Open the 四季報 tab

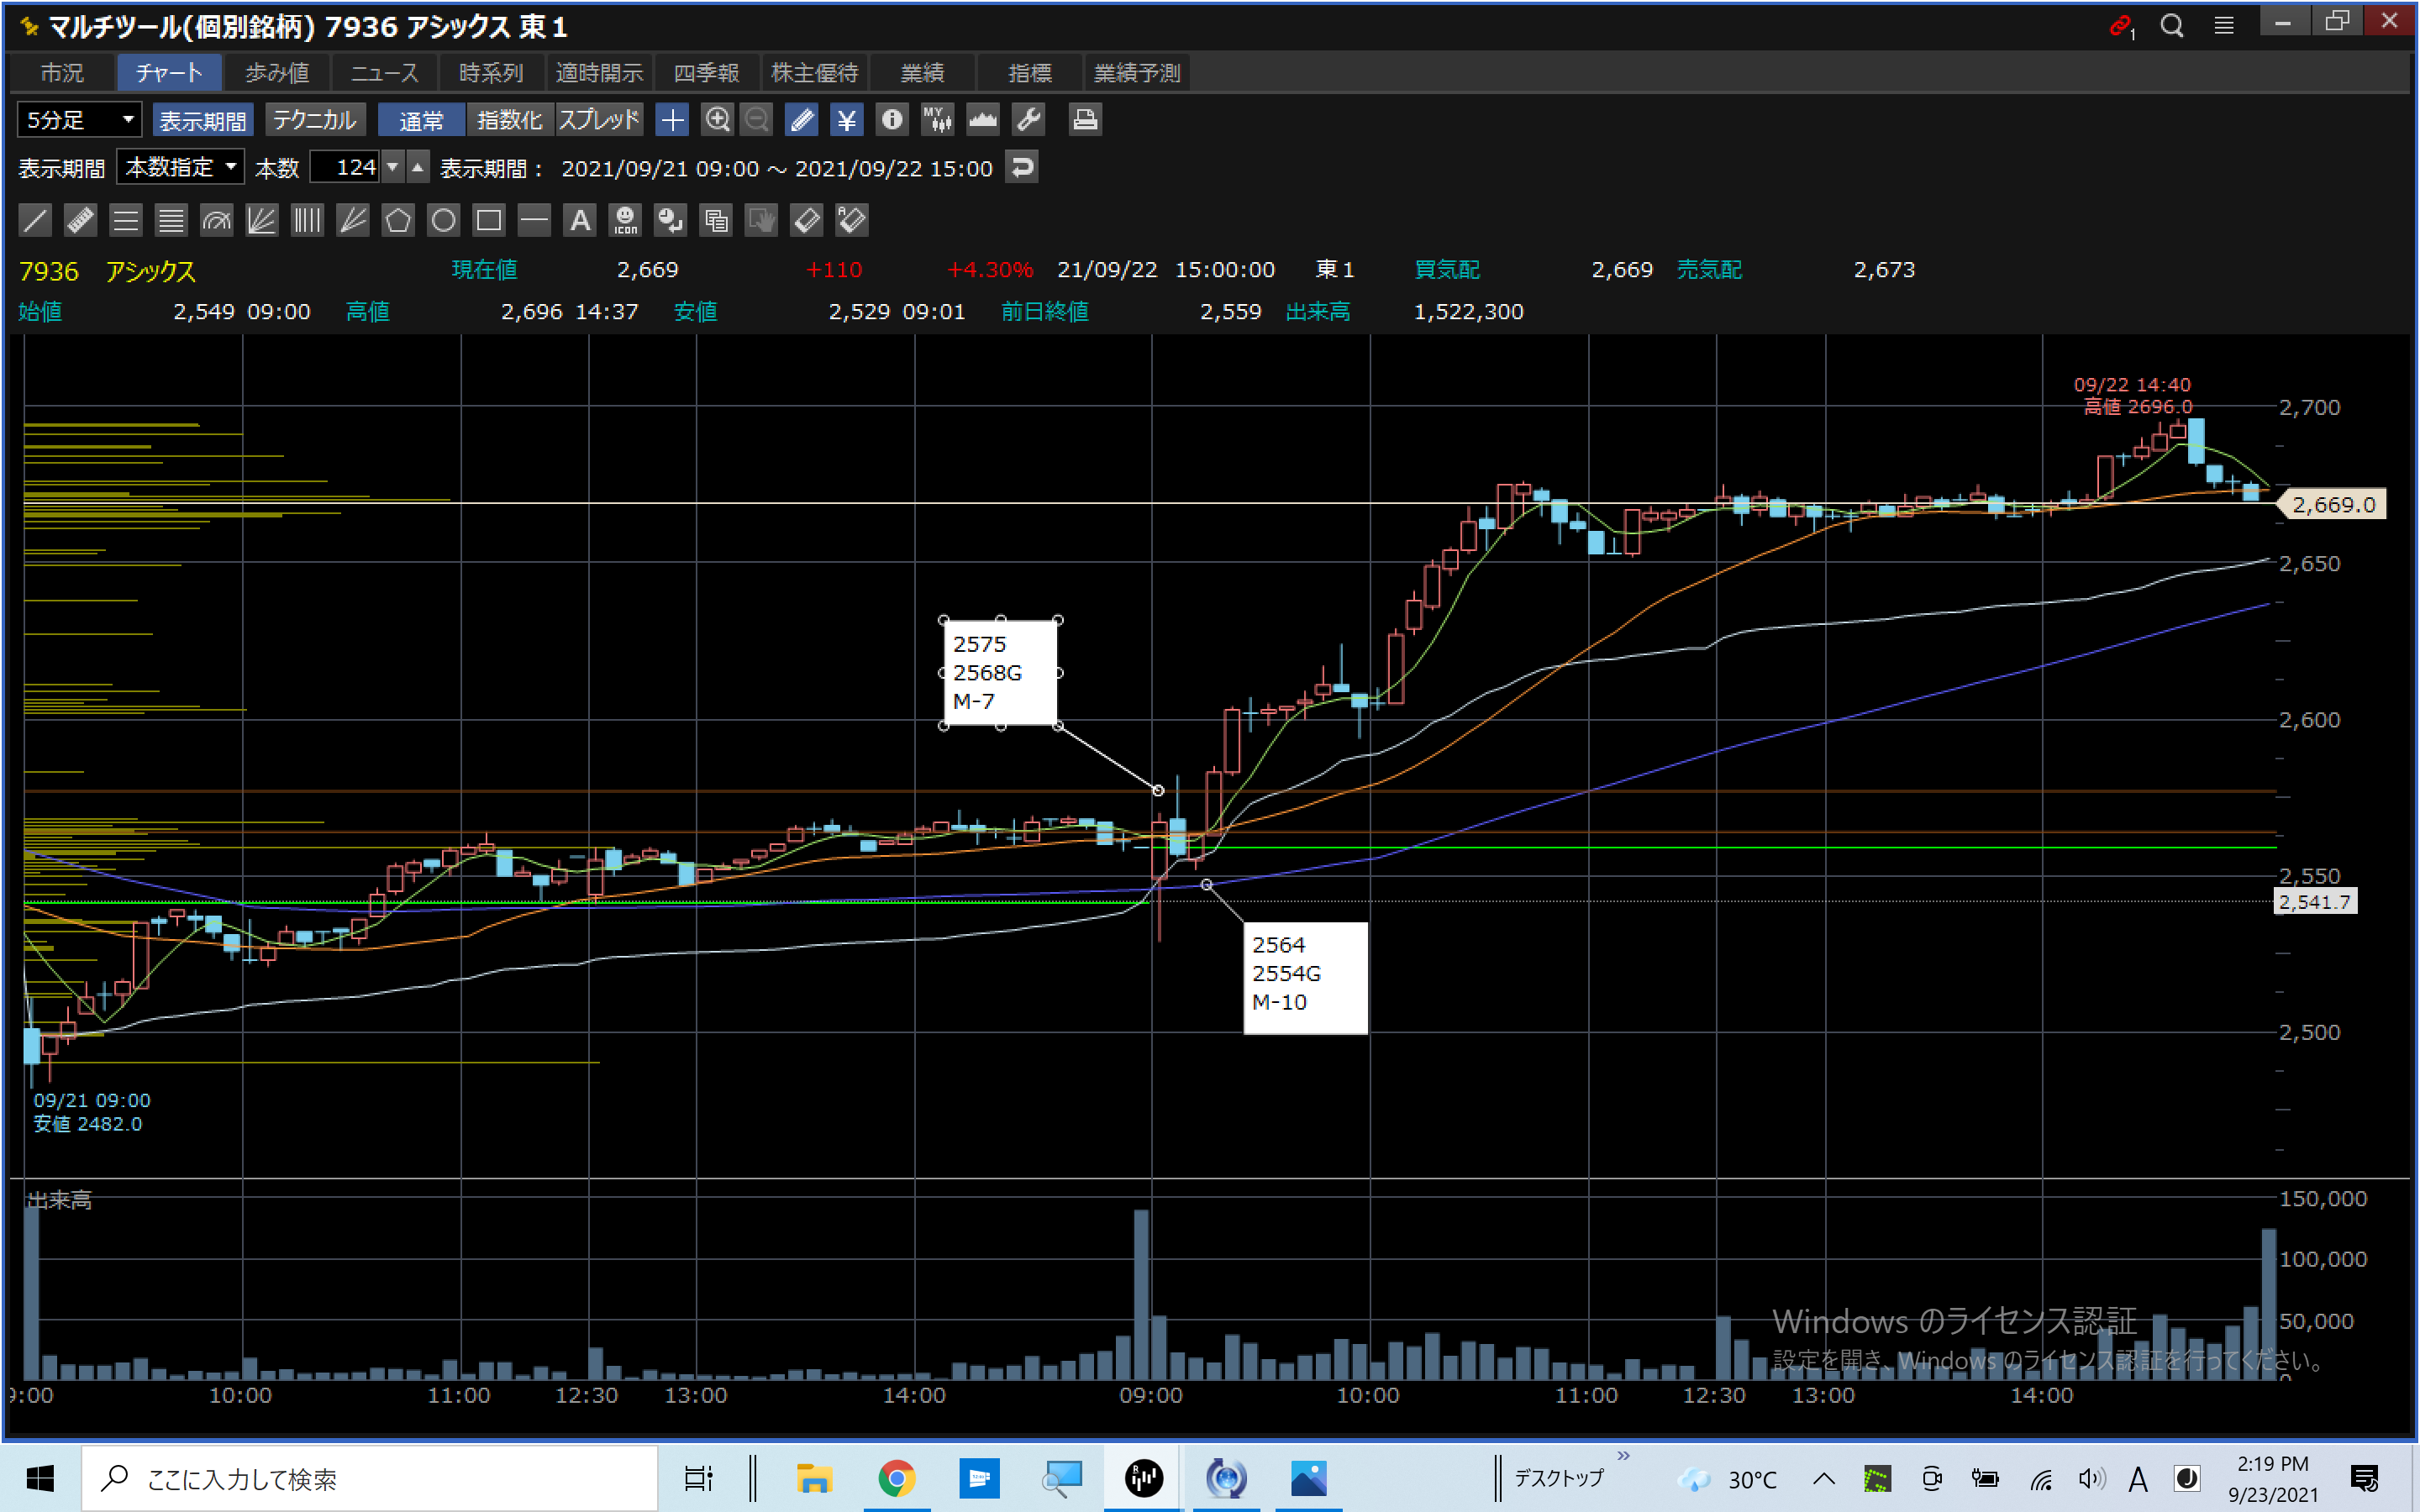coord(706,73)
